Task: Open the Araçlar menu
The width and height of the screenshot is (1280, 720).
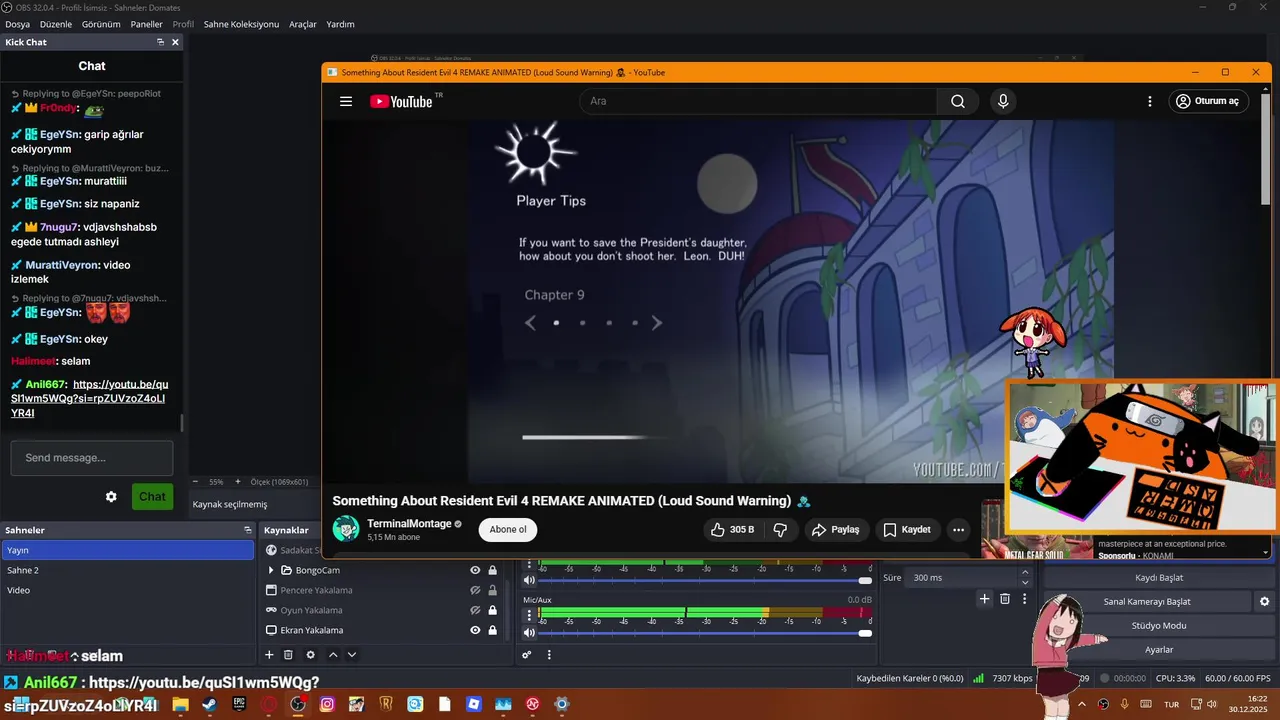Action: (303, 24)
